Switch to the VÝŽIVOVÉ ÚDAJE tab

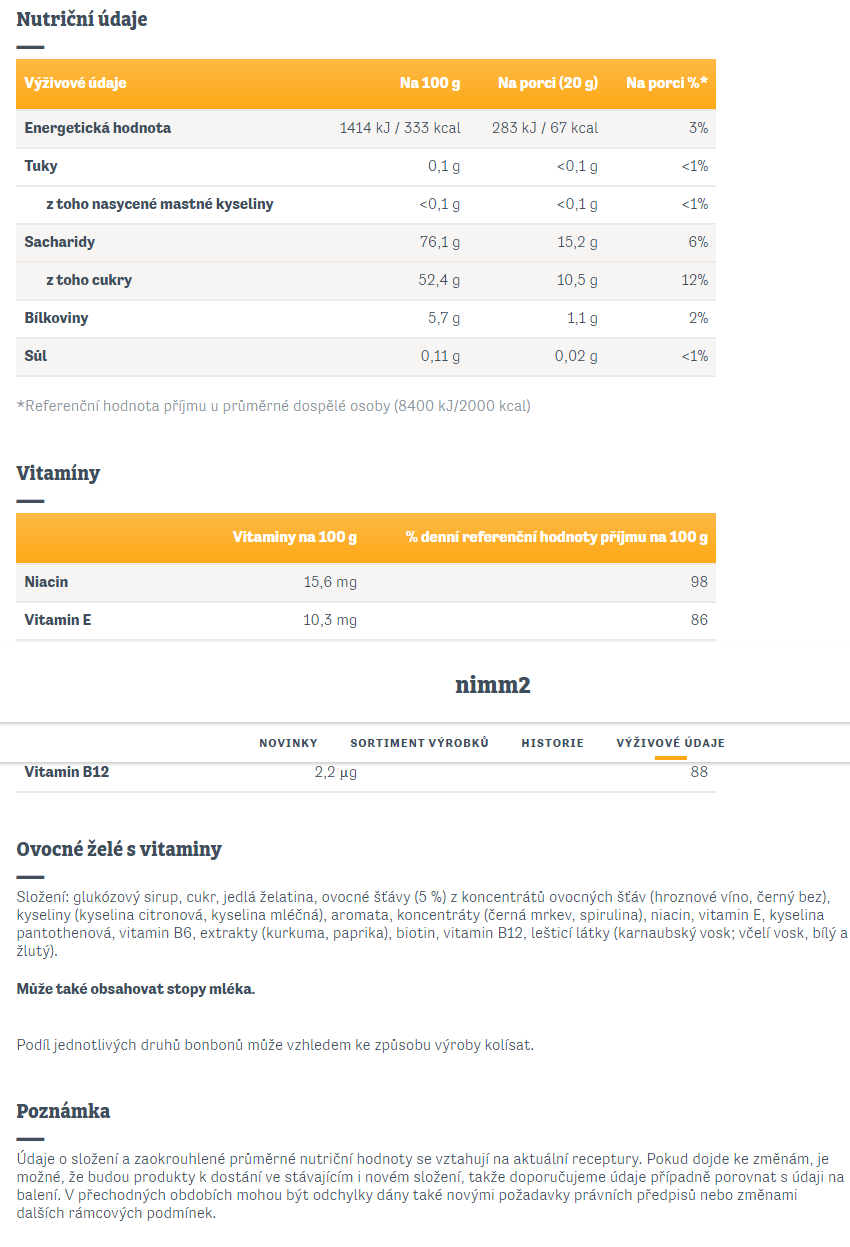coord(670,743)
